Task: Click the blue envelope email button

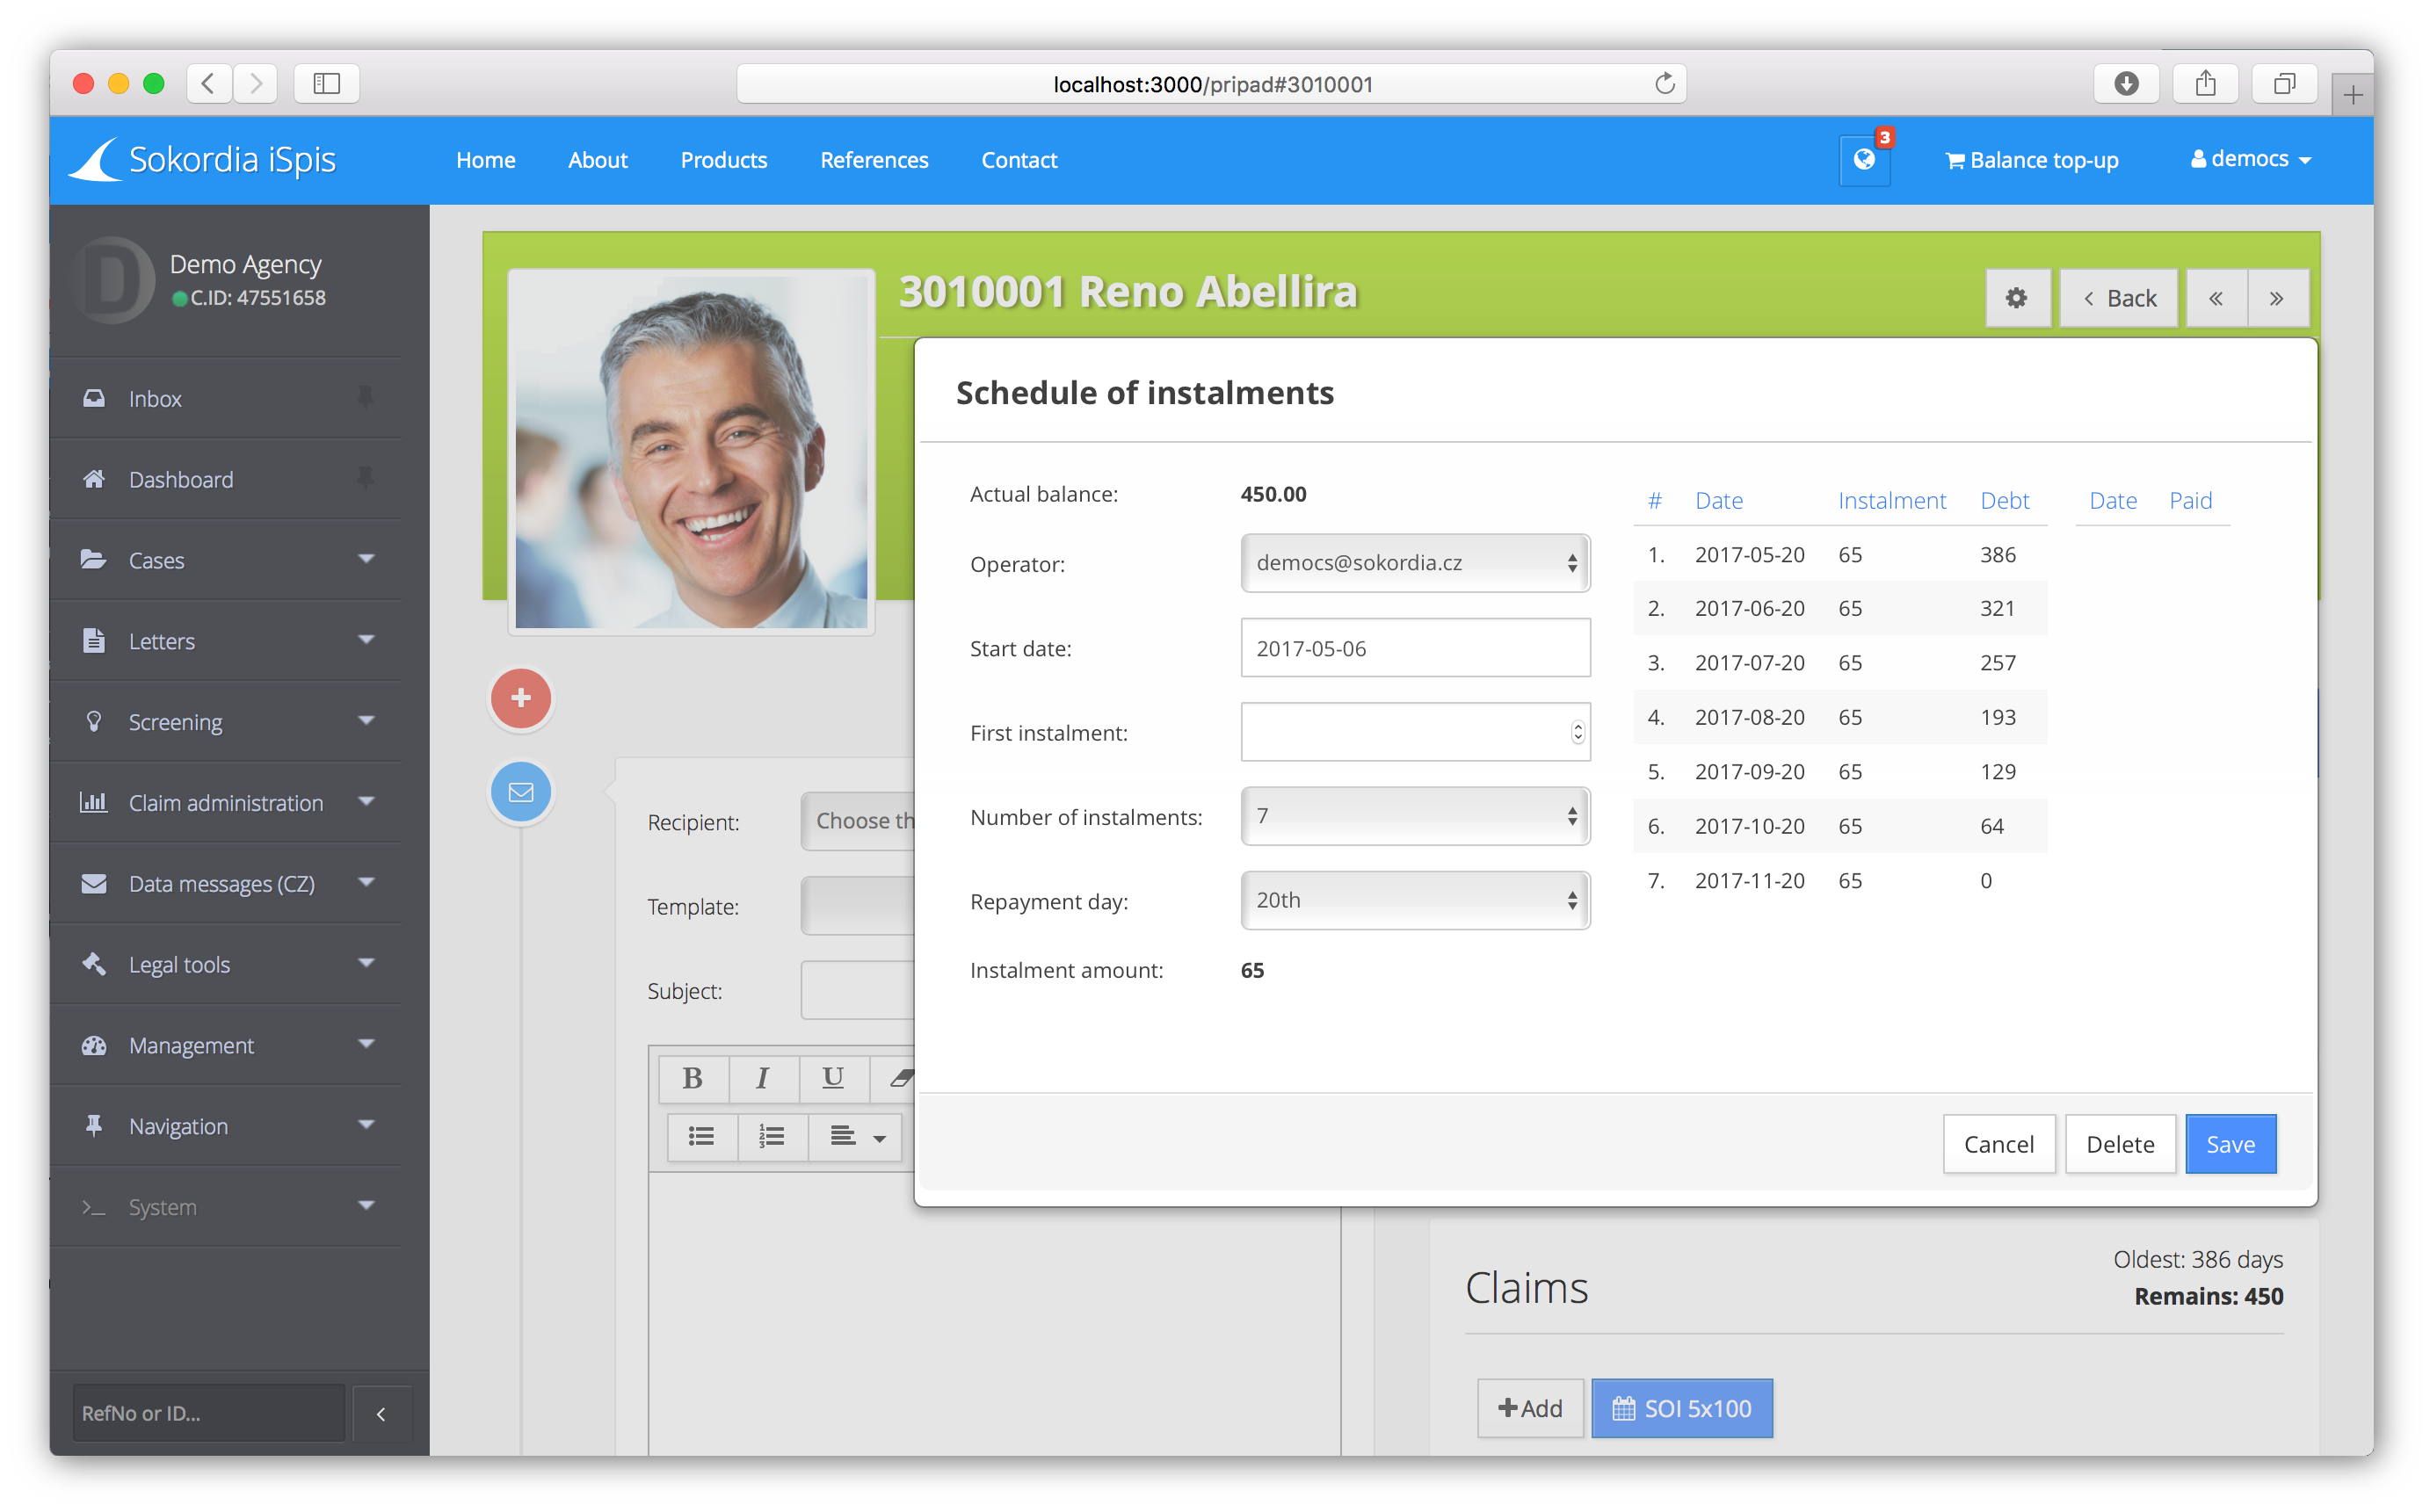Action: click(x=520, y=792)
